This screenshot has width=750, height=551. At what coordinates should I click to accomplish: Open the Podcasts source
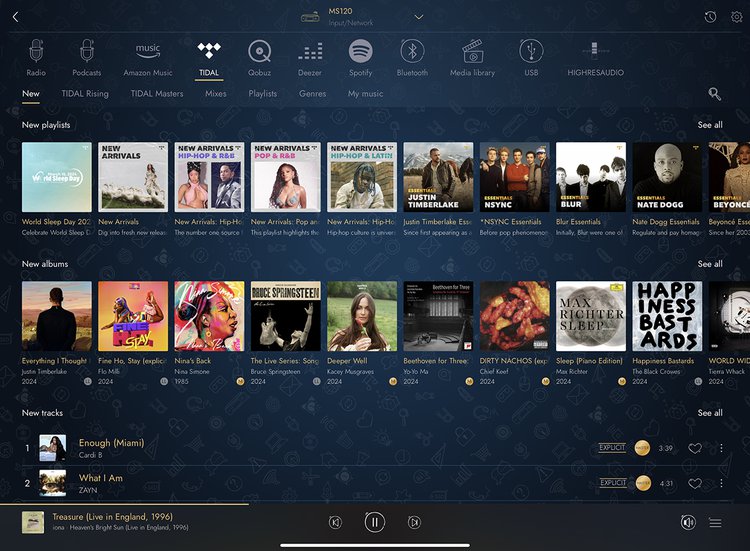(x=87, y=57)
